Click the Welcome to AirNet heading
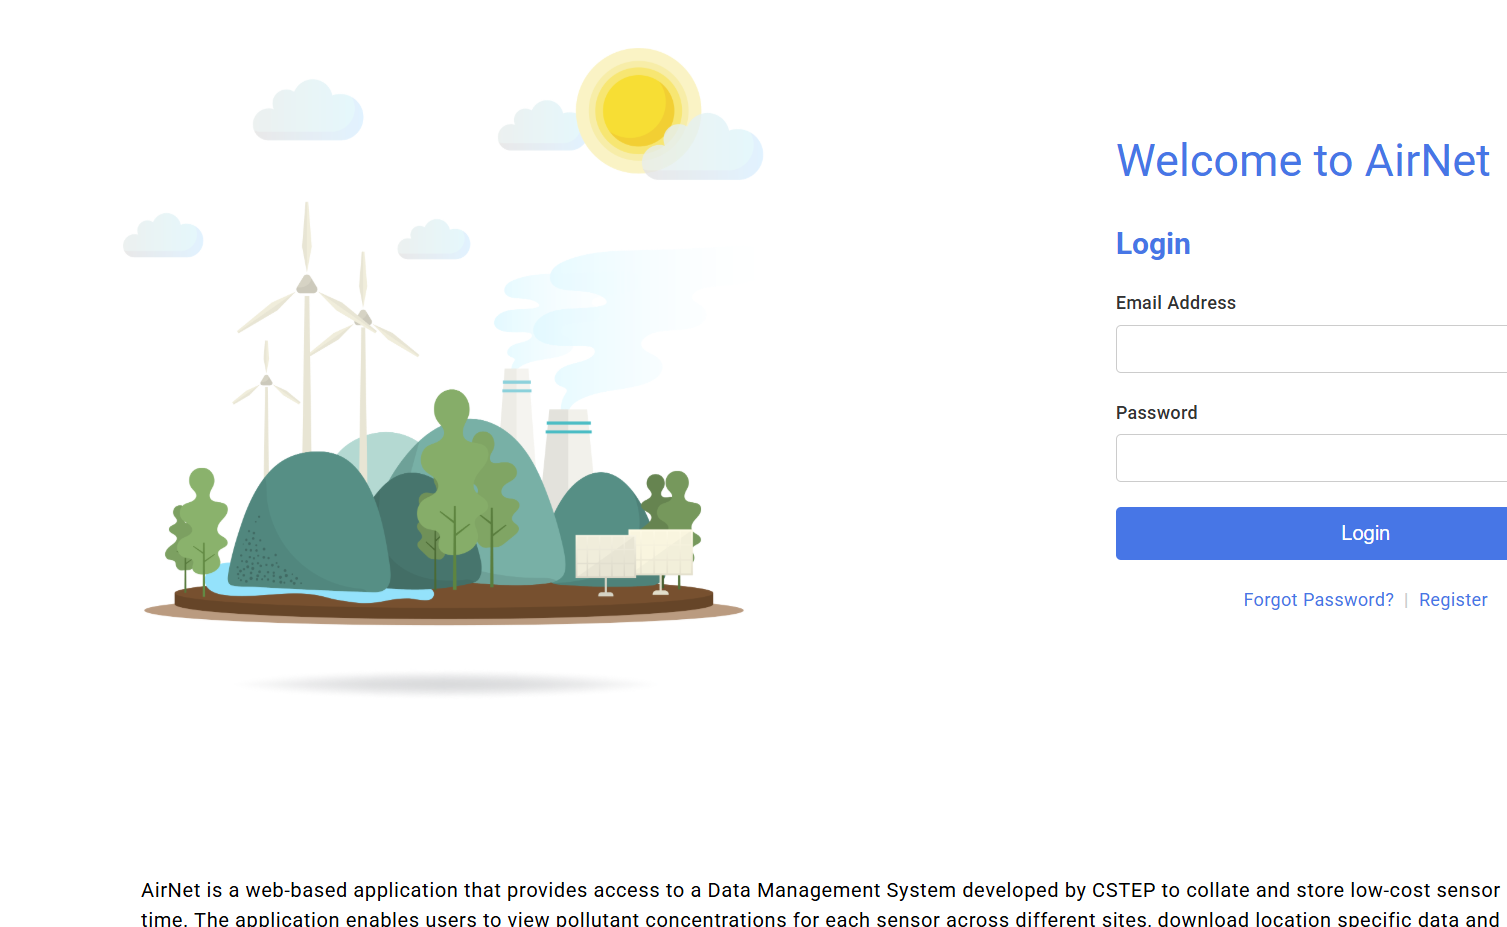Screen dimensions: 1507x927 (1302, 160)
